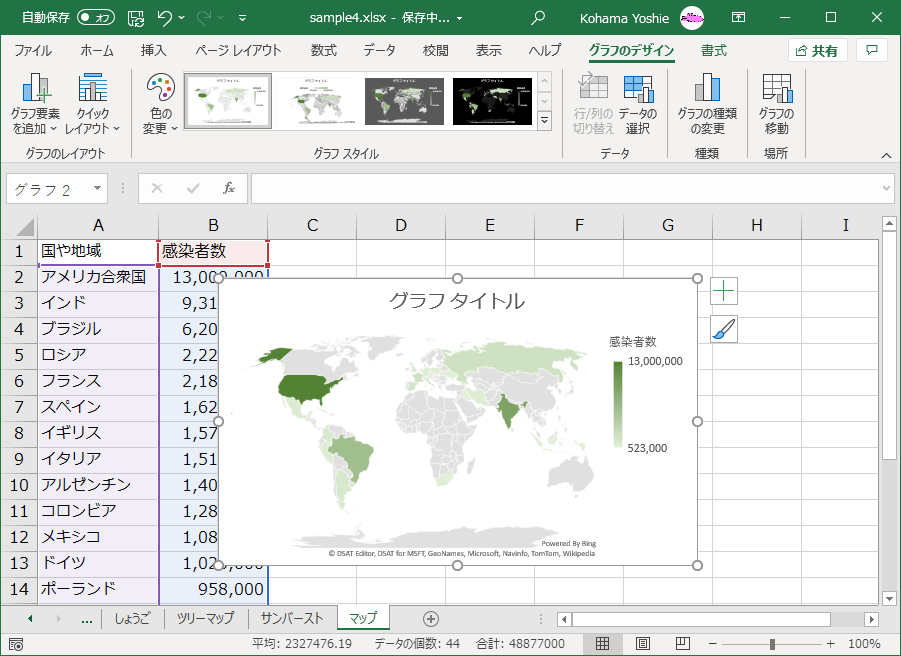901x656 pixels.
Task: Open the 挿入 ribbon tab
Action: [153, 51]
